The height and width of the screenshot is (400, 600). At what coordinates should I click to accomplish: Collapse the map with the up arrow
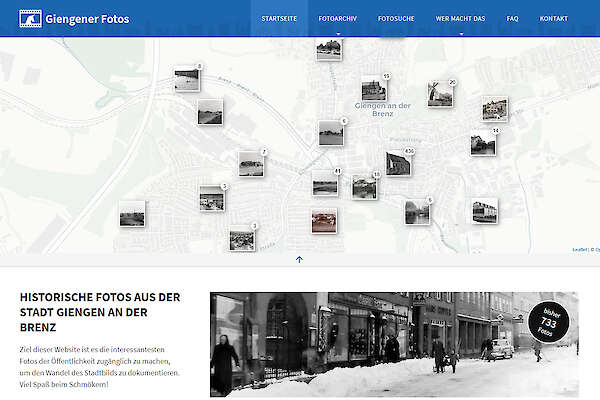299,259
